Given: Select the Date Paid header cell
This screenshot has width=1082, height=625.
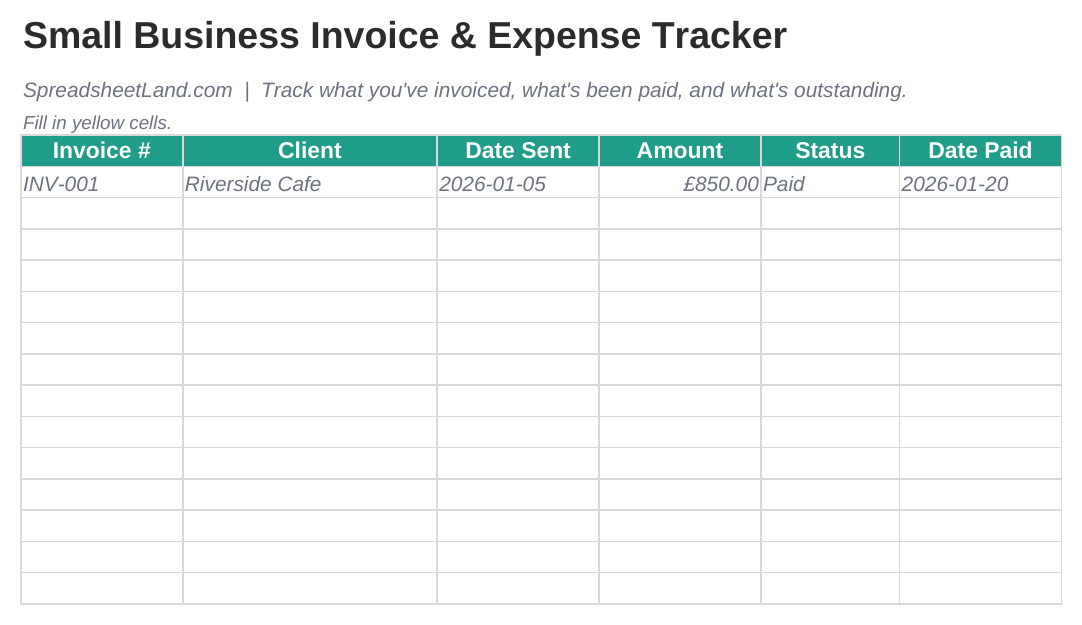Looking at the screenshot, I should coord(981,150).
